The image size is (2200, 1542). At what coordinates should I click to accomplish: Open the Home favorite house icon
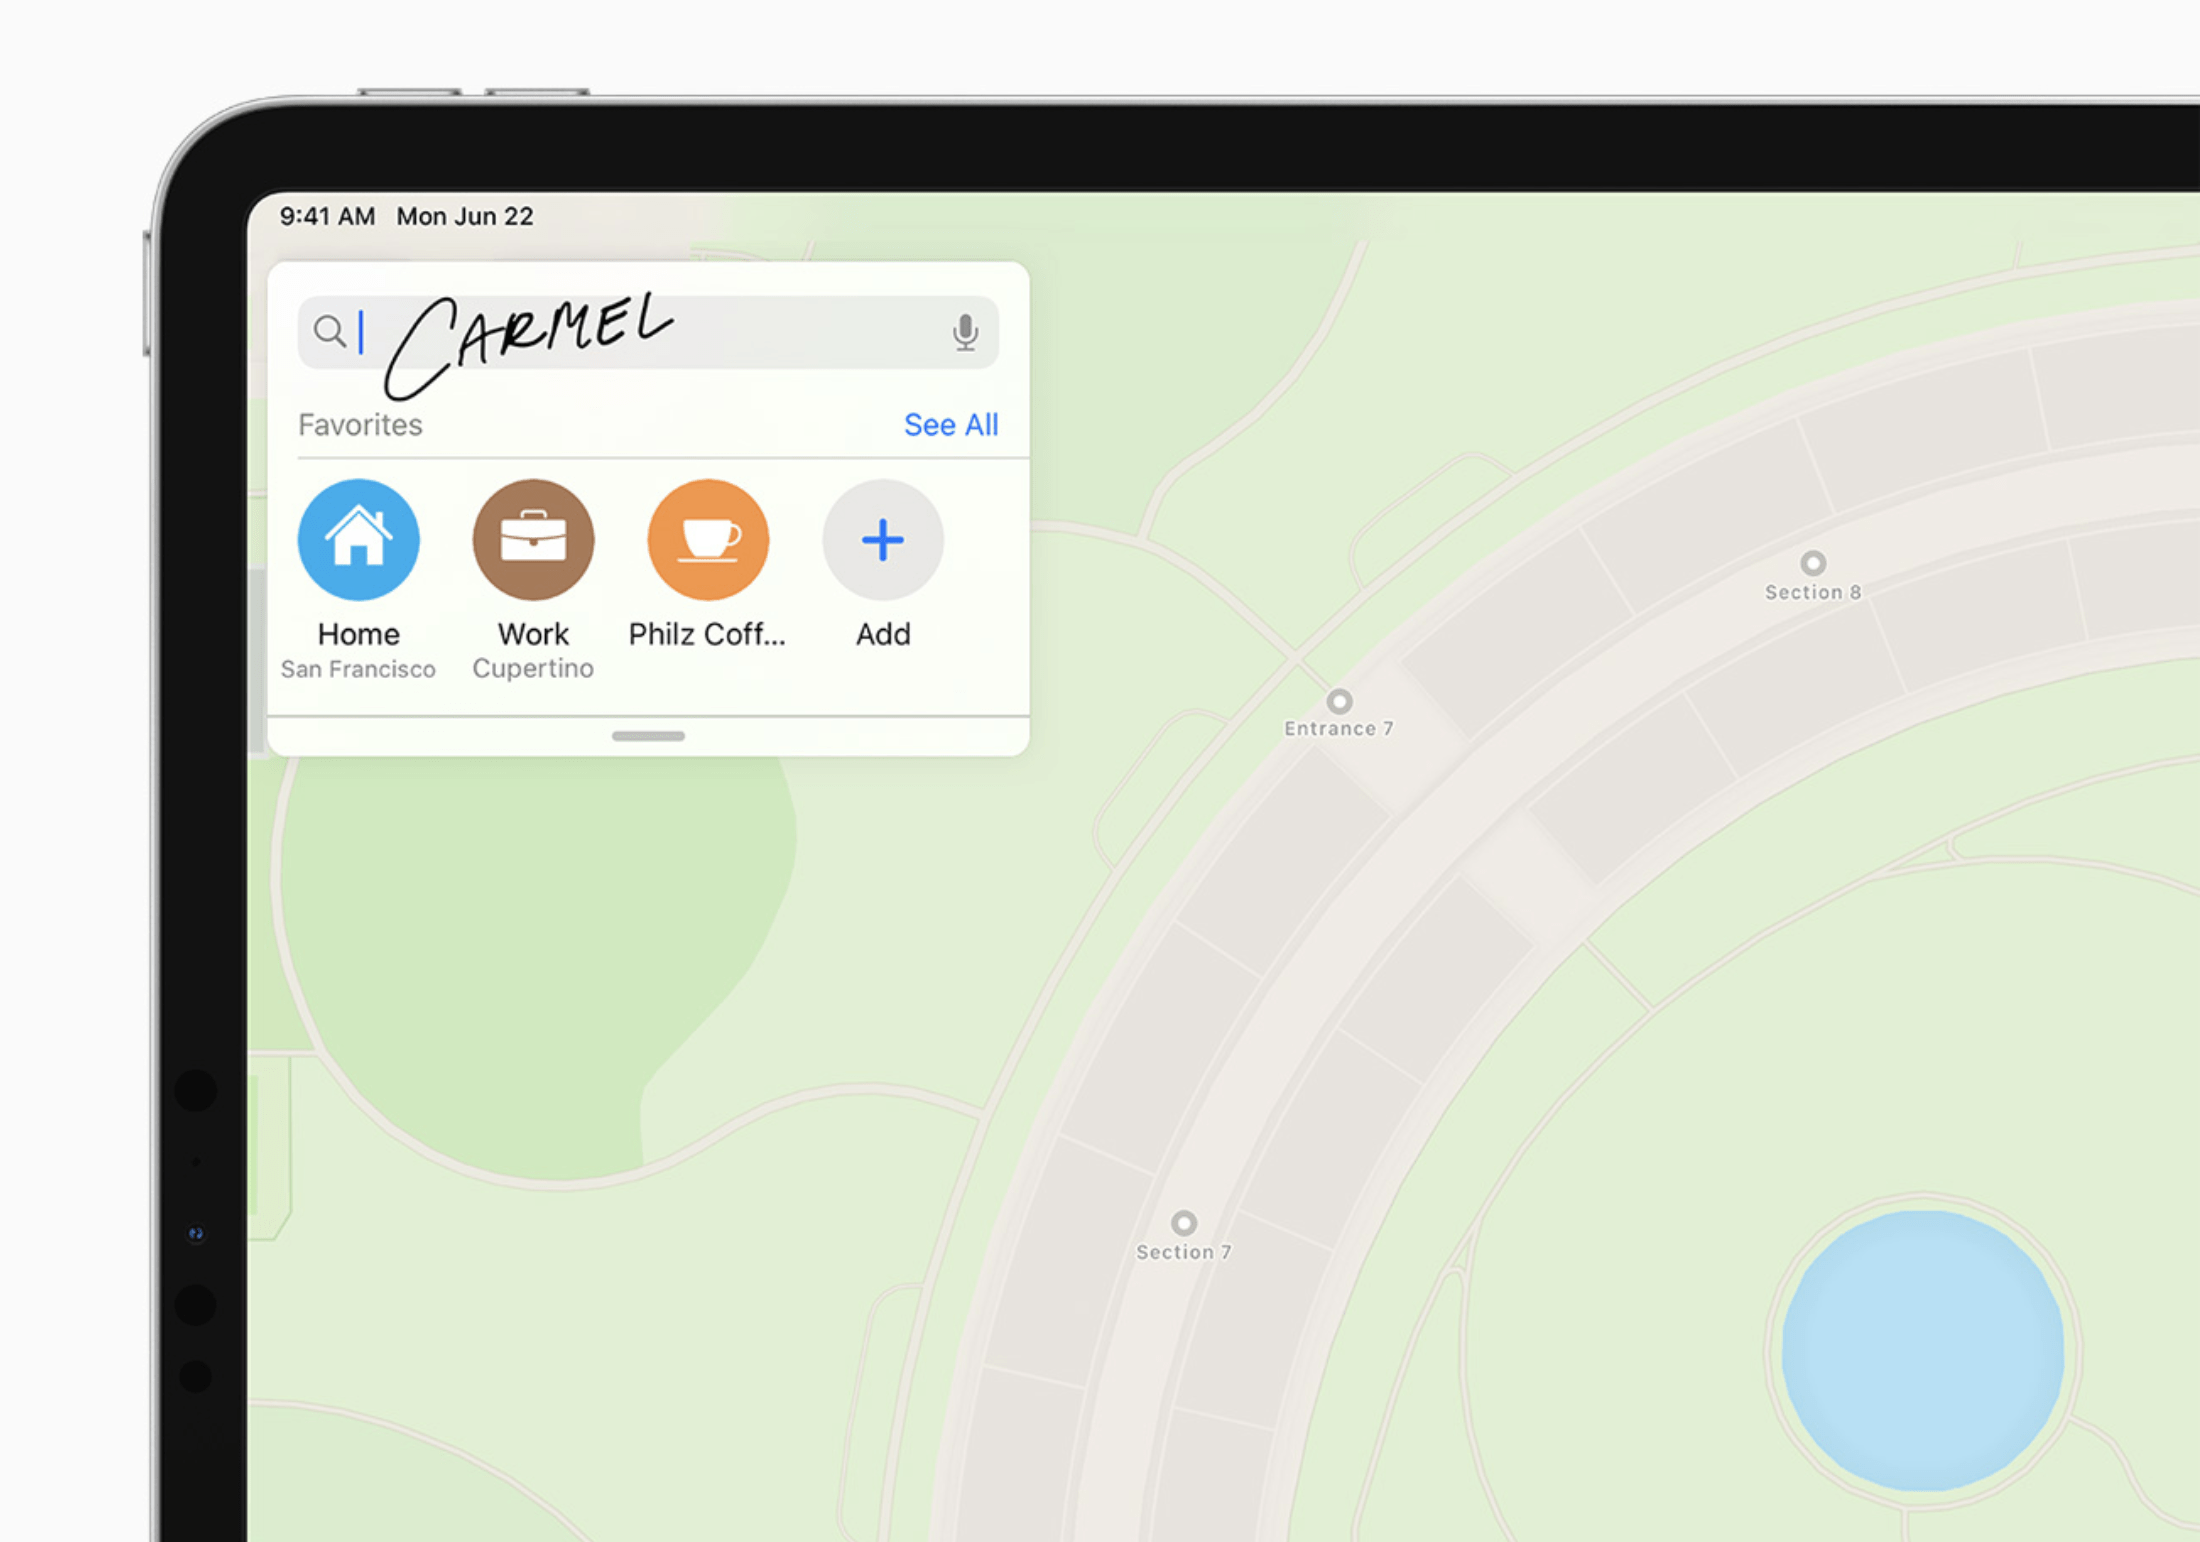[x=358, y=540]
